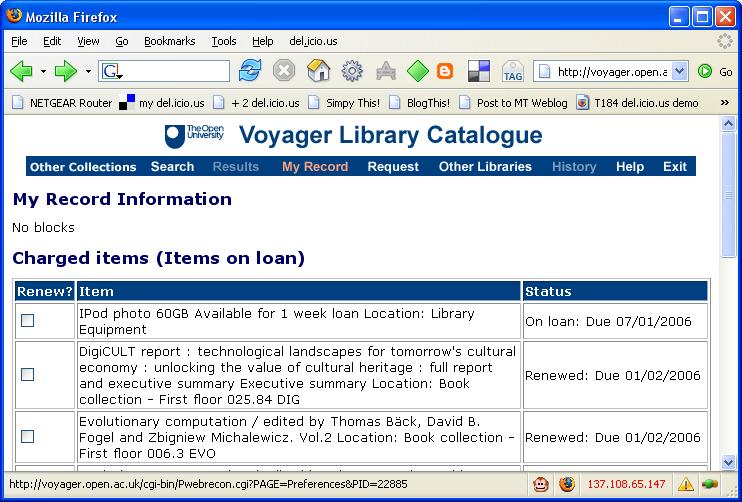
Task: Click the vertical scrollbar thumb
Action: click(728, 195)
